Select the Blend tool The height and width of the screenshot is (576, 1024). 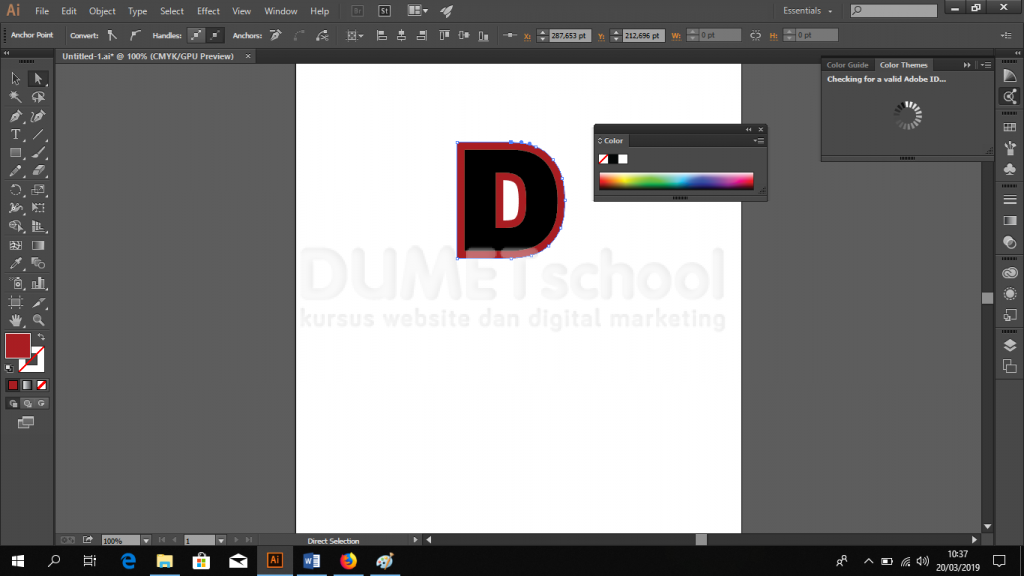(x=38, y=264)
